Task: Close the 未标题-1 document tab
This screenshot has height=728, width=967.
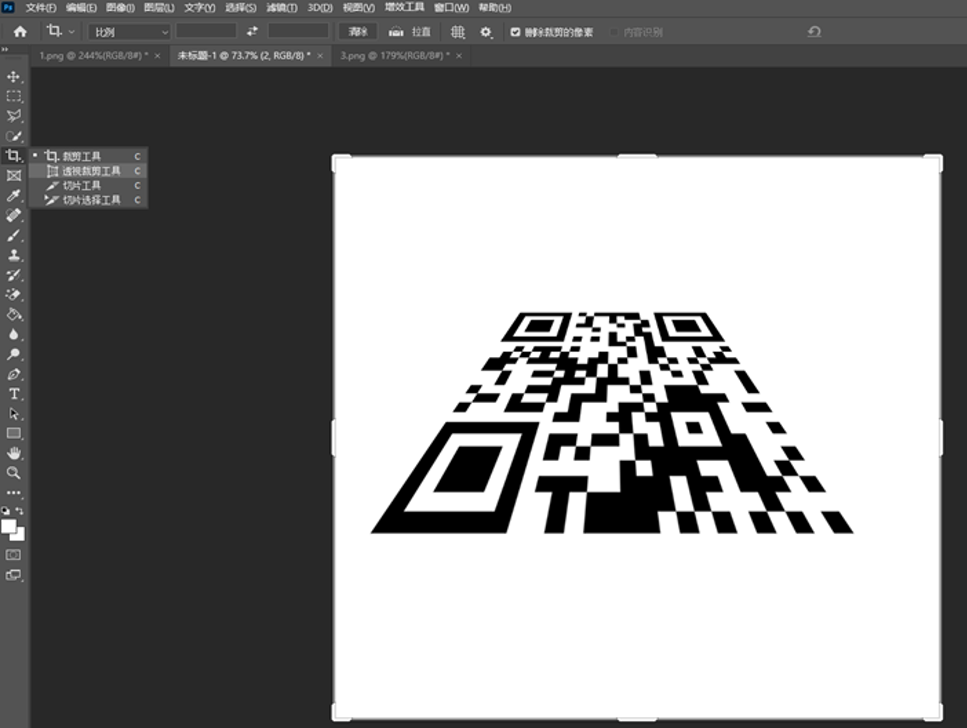Action: [x=320, y=56]
